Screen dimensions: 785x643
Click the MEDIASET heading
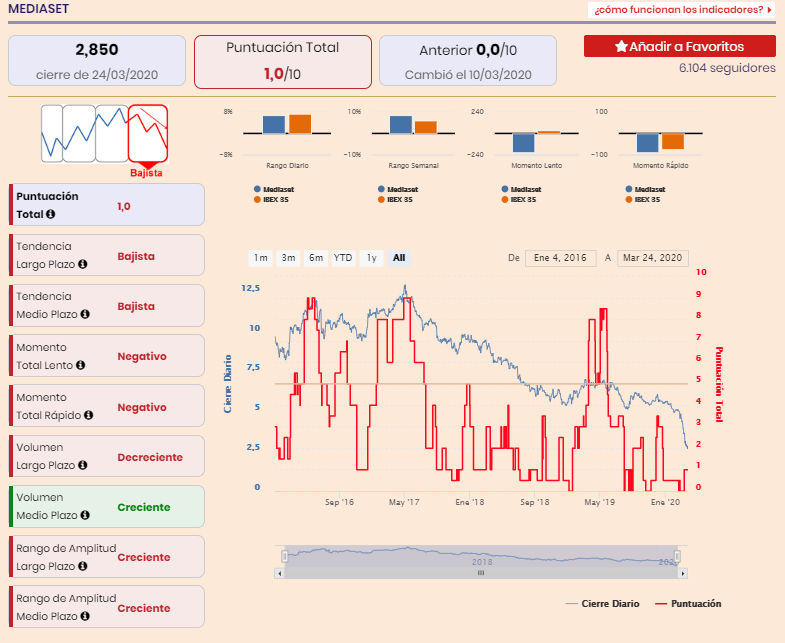[39, 9]
